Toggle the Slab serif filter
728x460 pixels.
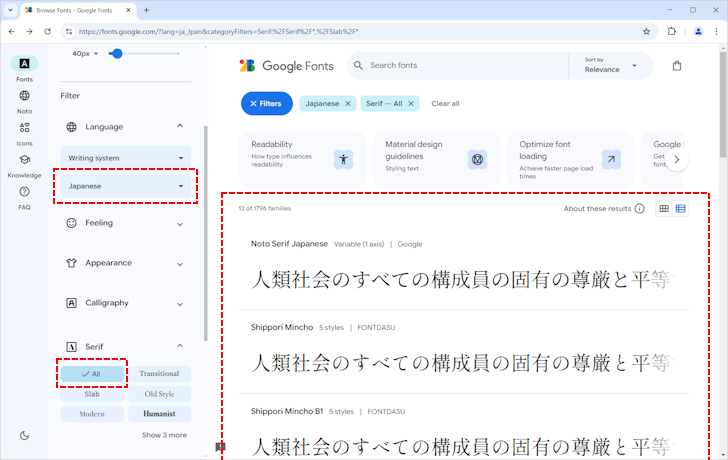pos(92,394)
